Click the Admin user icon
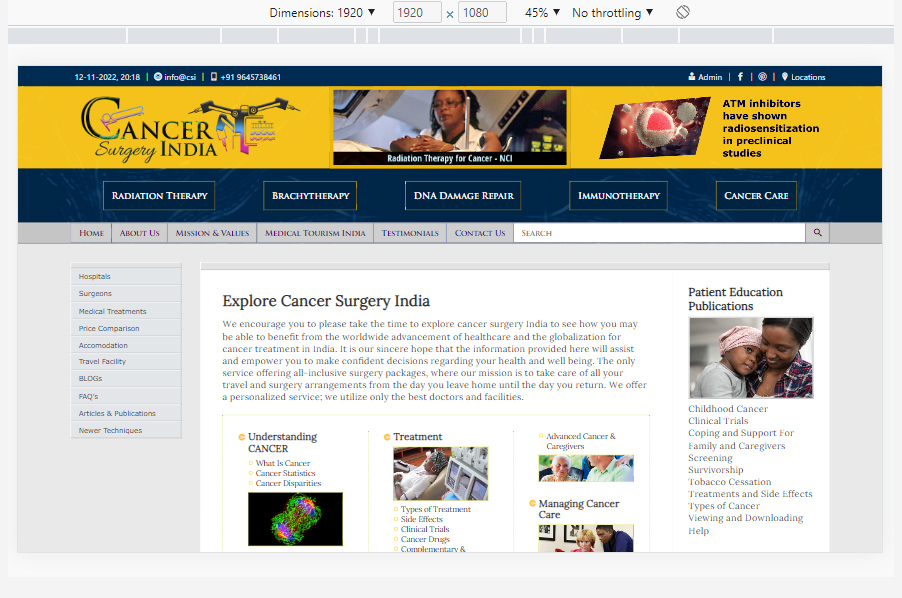Image resolution: width=902 pixels, height=598 pixels. point(692,77)
